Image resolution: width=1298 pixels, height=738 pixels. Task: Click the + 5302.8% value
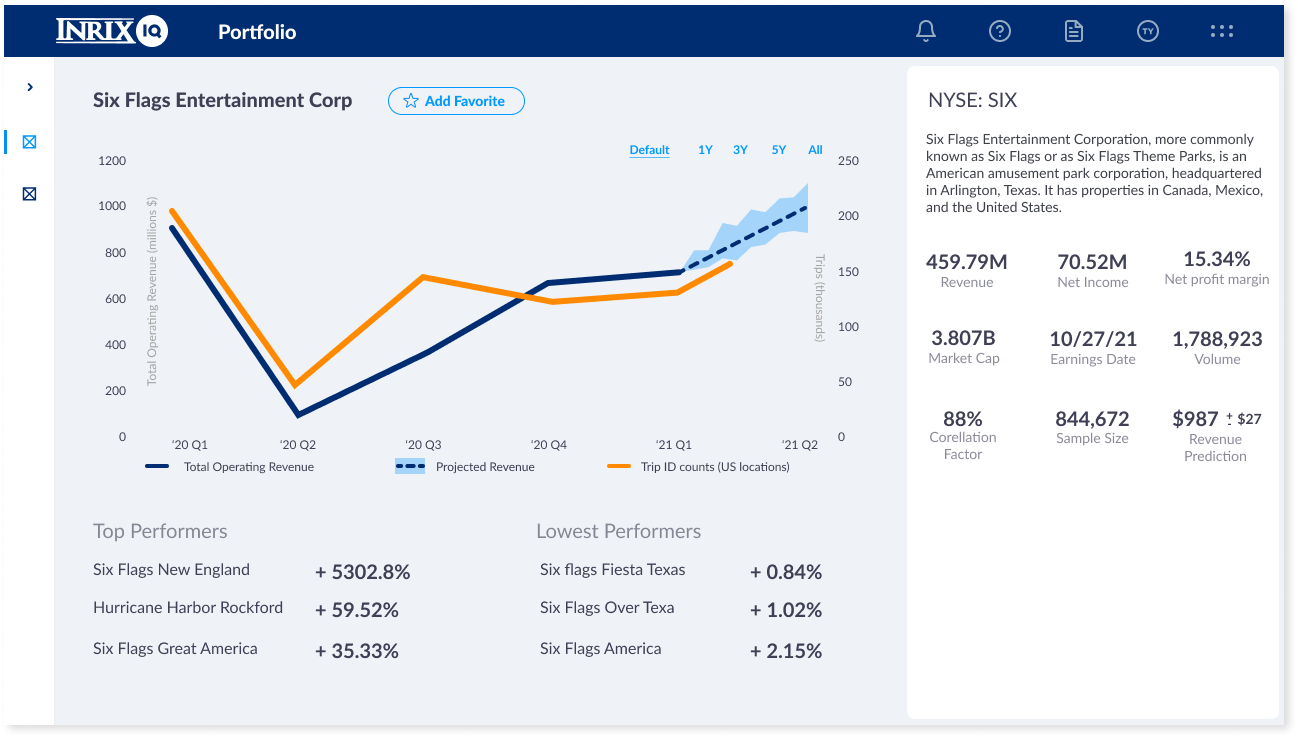[x=363, y=572]
